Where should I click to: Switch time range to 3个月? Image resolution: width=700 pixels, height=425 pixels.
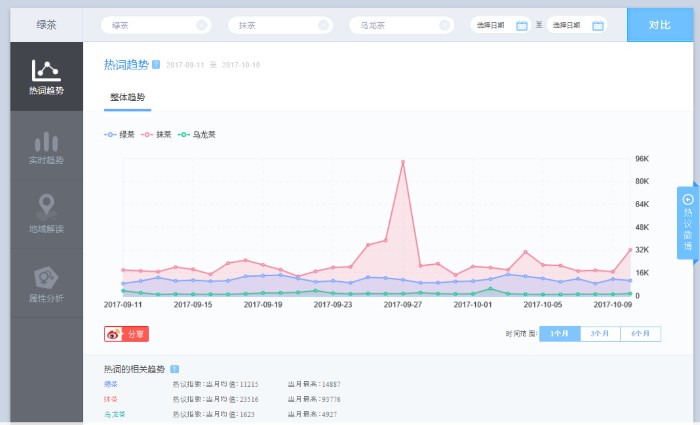click(x=600, y=334)
